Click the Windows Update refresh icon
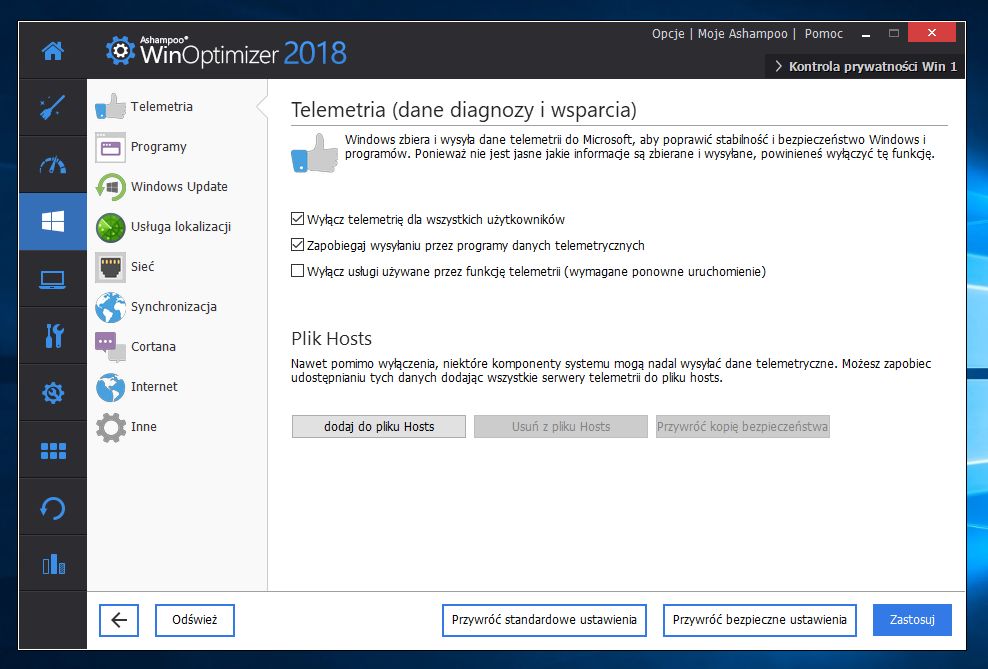 110,187
